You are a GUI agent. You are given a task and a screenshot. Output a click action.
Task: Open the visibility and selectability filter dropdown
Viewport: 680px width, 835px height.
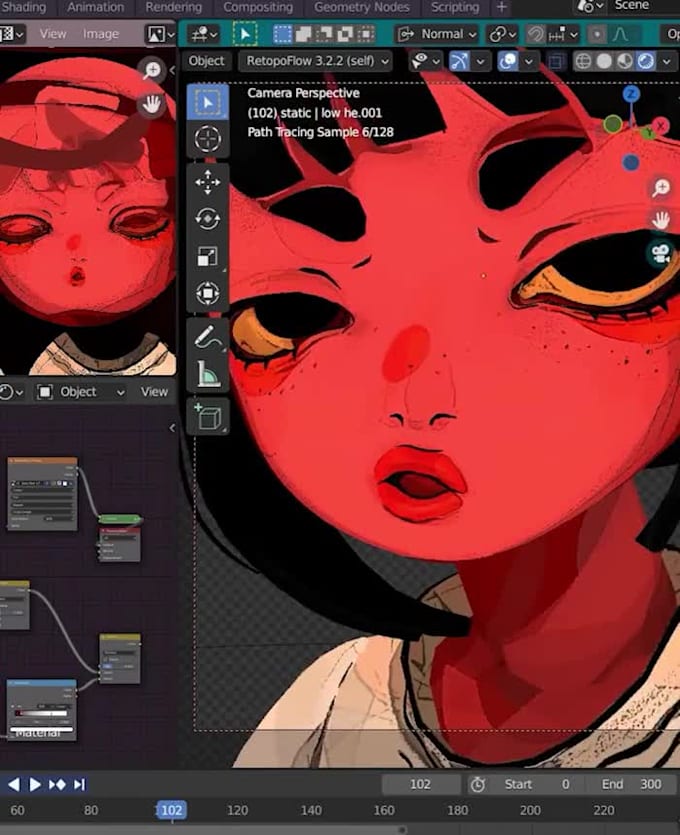click(x=425, y=61)
